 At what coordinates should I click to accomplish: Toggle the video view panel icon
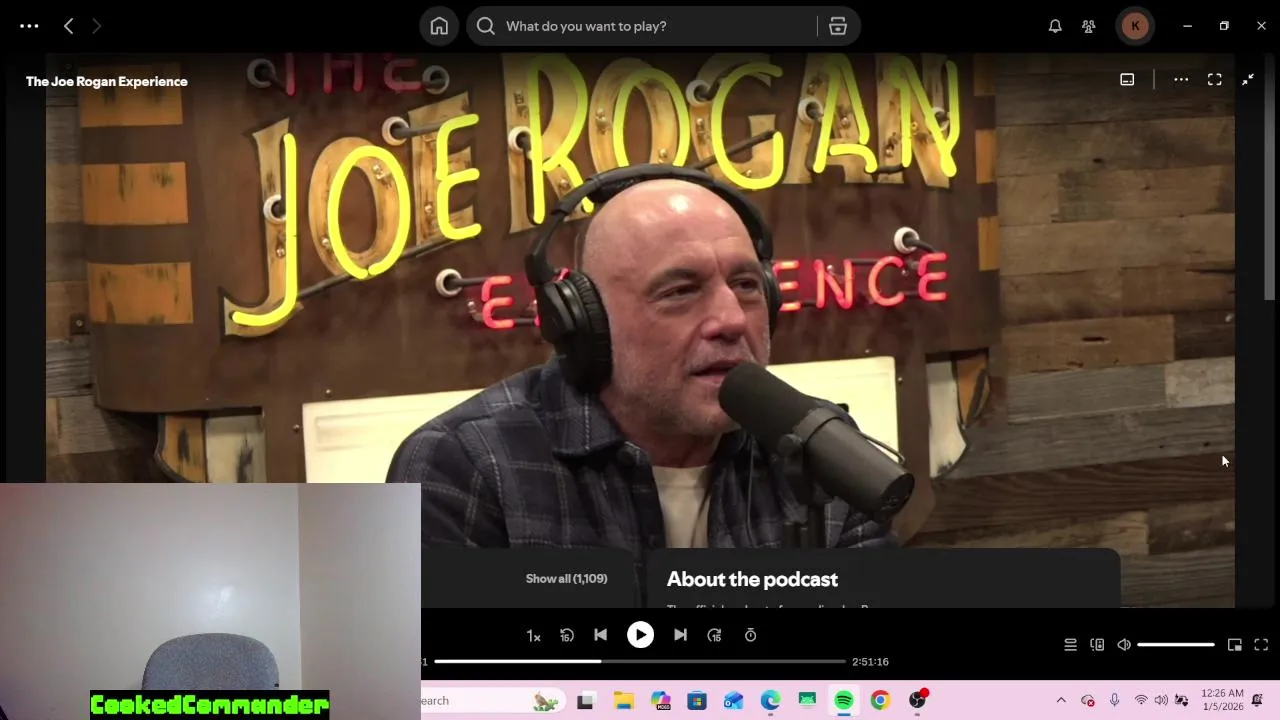(1127, 80)
